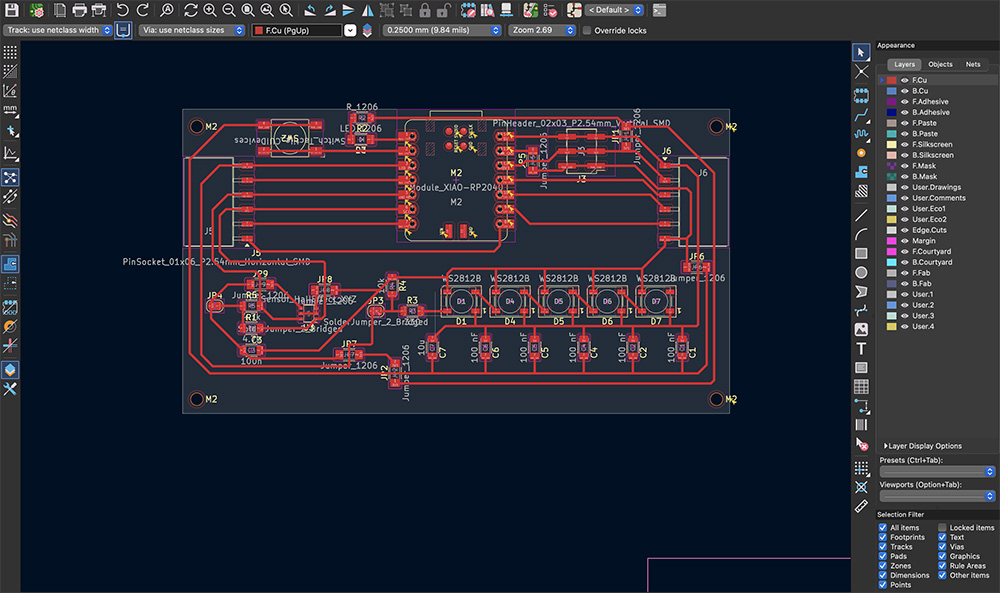Viewport: 1000px width, 593px height.
Task: Open the Viewports (Option+Tab) dropdown
Action: (937, 495)
